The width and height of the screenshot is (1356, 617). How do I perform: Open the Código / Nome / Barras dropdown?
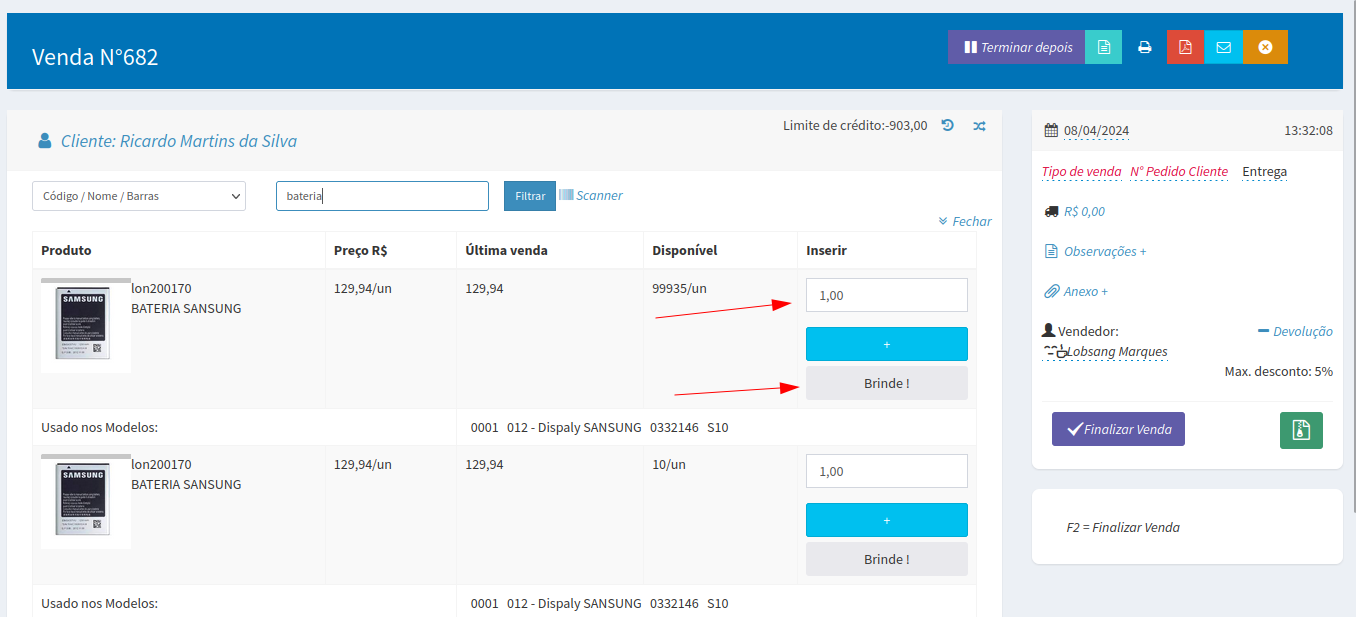(139, 196)
